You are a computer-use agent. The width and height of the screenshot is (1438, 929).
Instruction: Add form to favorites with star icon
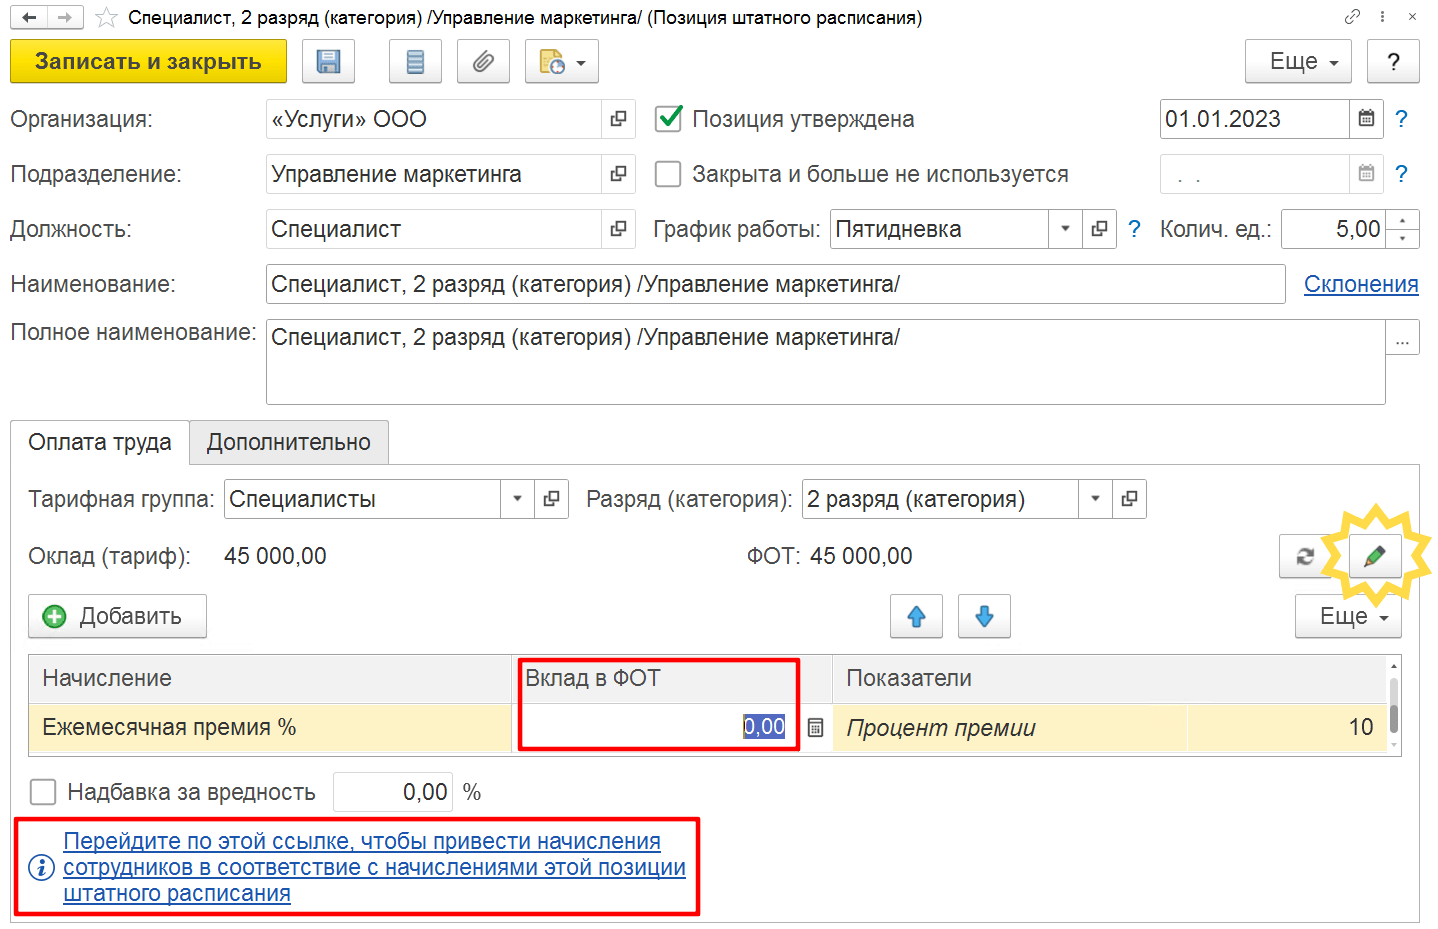tap(106, 18)
